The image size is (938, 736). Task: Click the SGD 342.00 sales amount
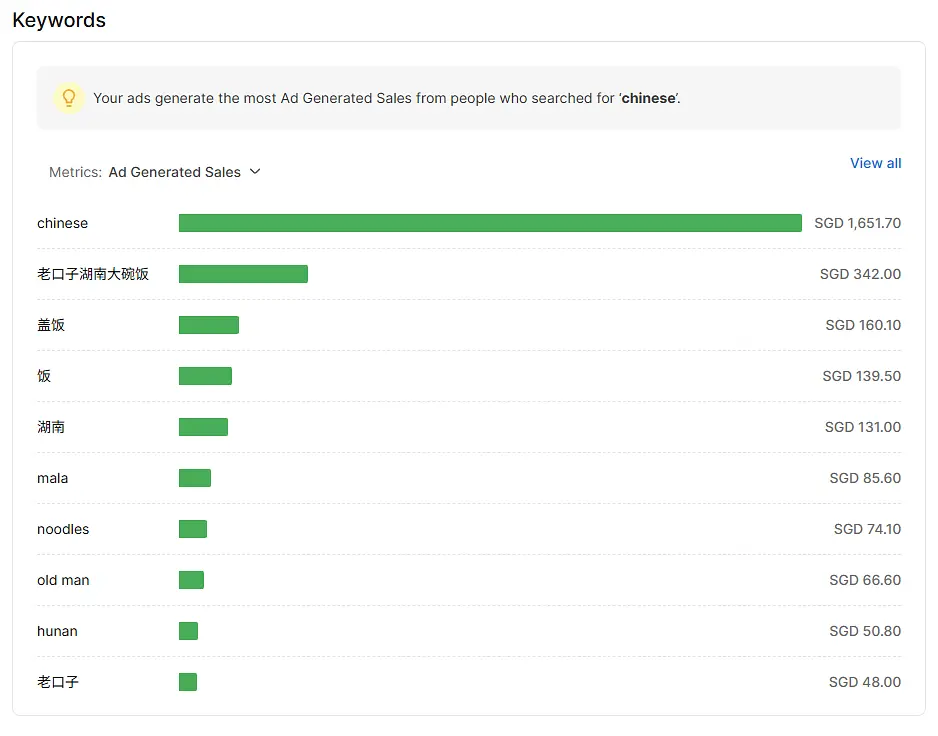860,274
